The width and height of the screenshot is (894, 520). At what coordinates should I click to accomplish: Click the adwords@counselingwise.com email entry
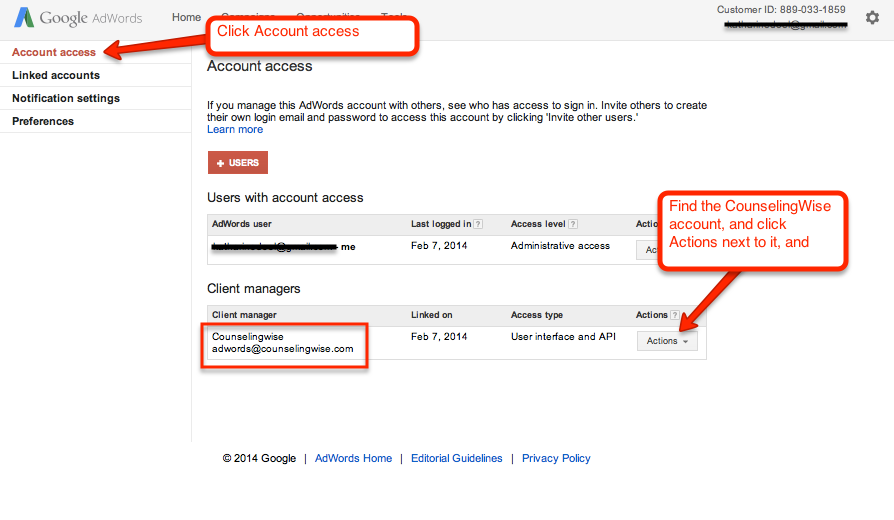click(x=283, y=349)
